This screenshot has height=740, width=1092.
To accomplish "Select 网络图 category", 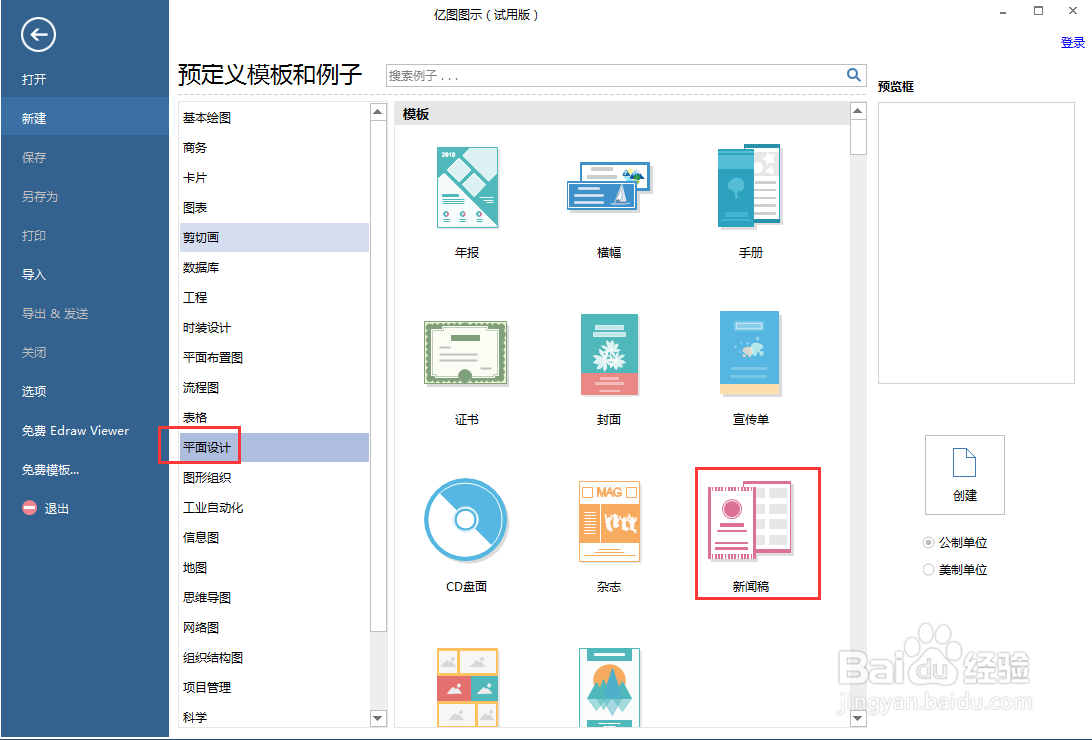I will point(274,627).
